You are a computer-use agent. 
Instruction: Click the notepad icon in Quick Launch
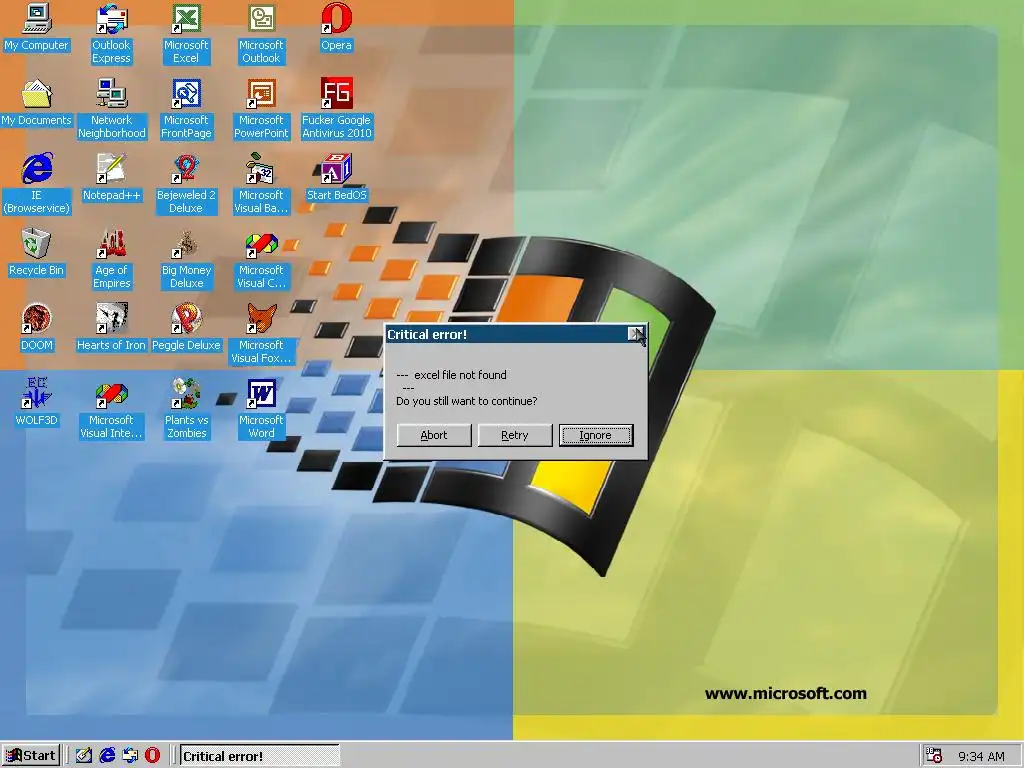[84, 756]
